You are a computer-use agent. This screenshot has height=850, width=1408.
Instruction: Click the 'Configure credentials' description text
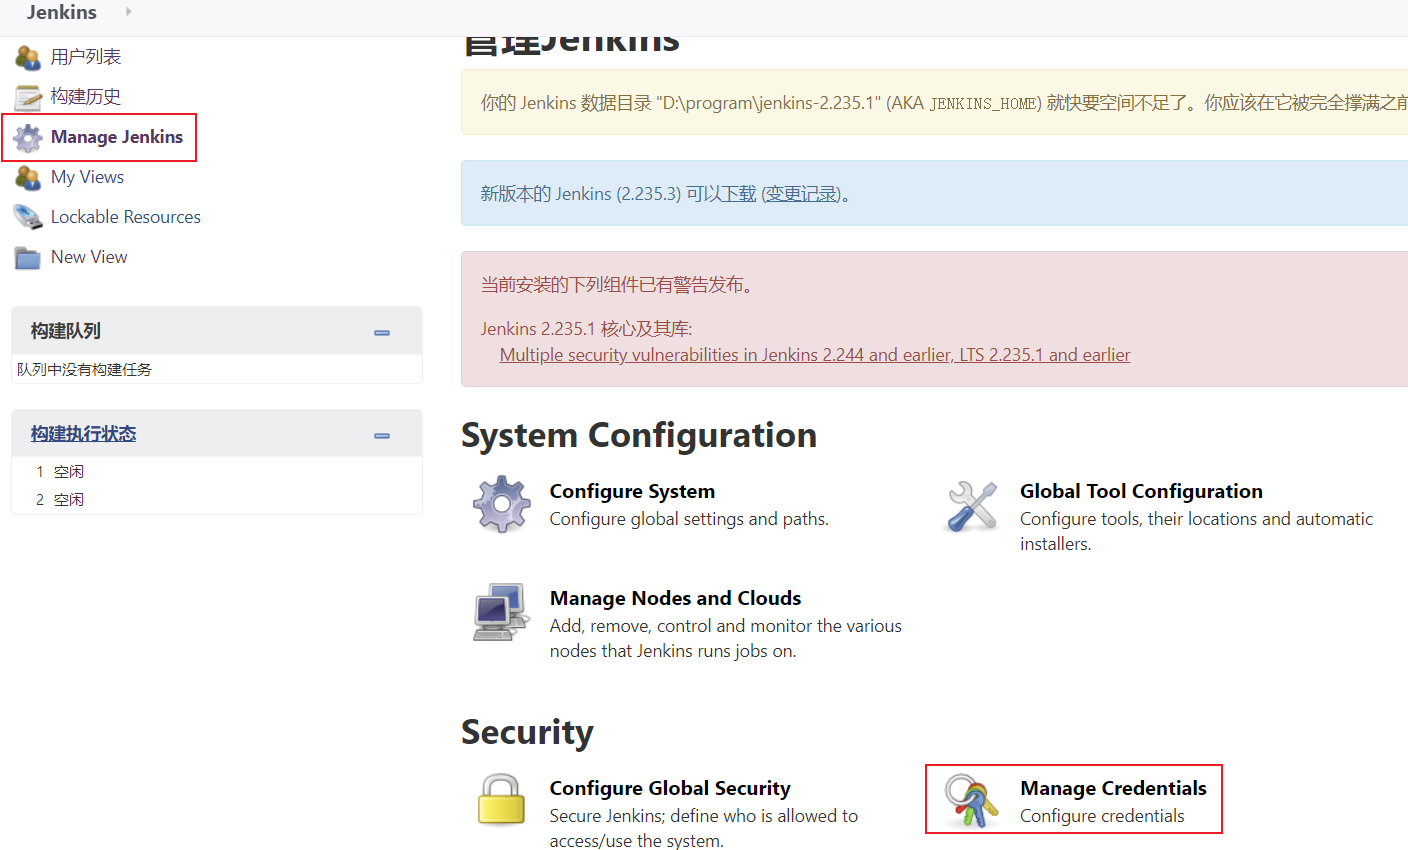(1102, 816)
